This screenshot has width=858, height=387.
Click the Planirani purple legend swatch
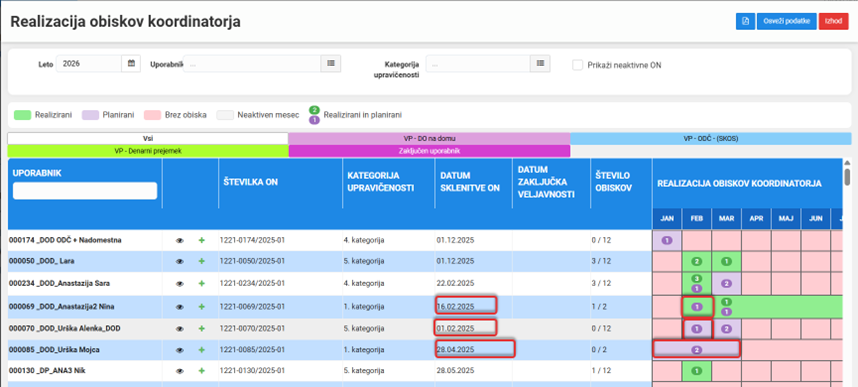pos(90,115)
